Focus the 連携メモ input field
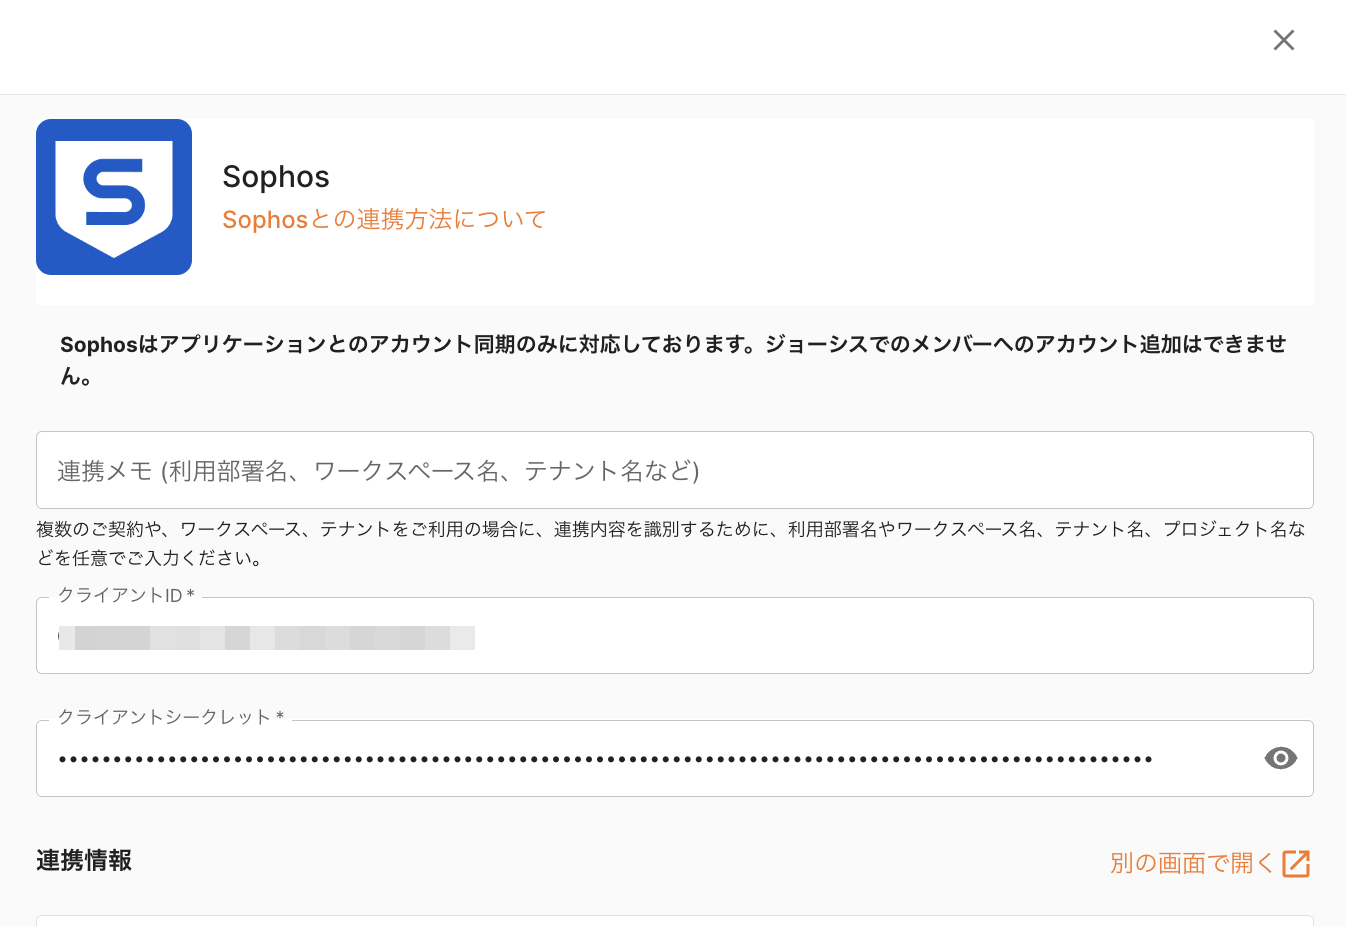The height and width of the screenshot is (926, 1346). (674, 470)
